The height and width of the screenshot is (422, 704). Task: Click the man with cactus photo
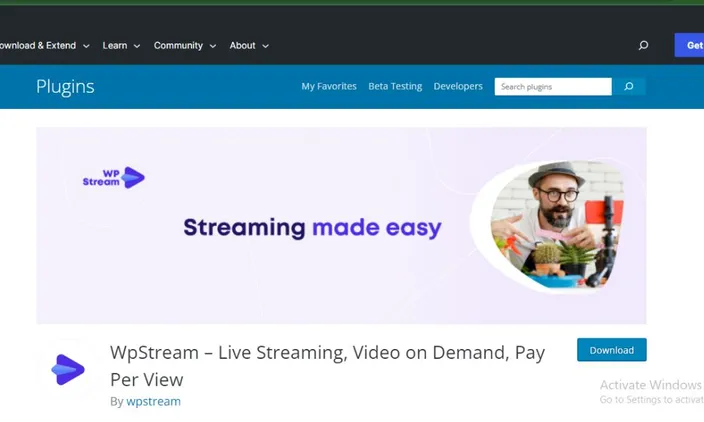[x=556, y=225]
